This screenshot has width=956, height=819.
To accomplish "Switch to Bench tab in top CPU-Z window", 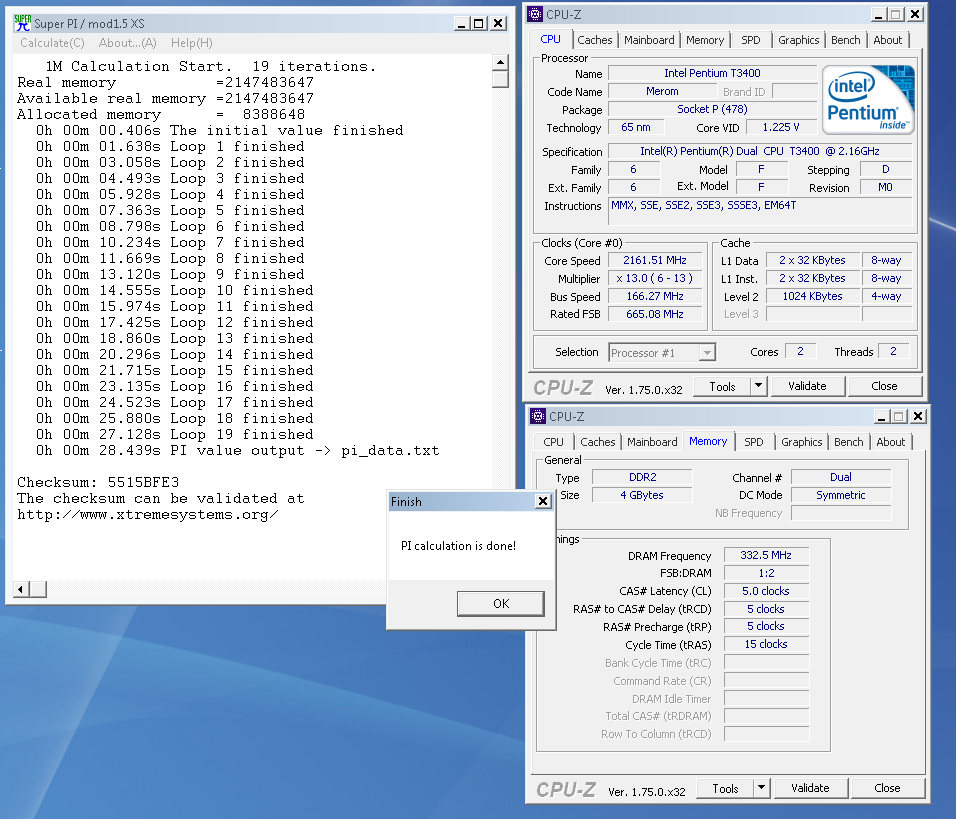I will (846, 40).
